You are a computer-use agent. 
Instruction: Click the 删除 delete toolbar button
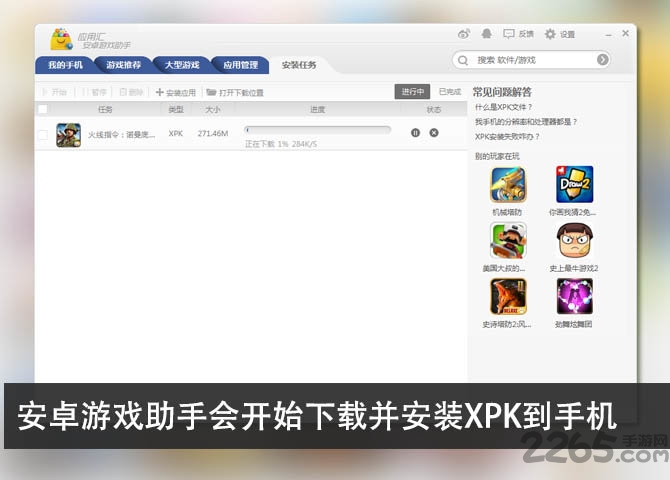click(131, 92)
